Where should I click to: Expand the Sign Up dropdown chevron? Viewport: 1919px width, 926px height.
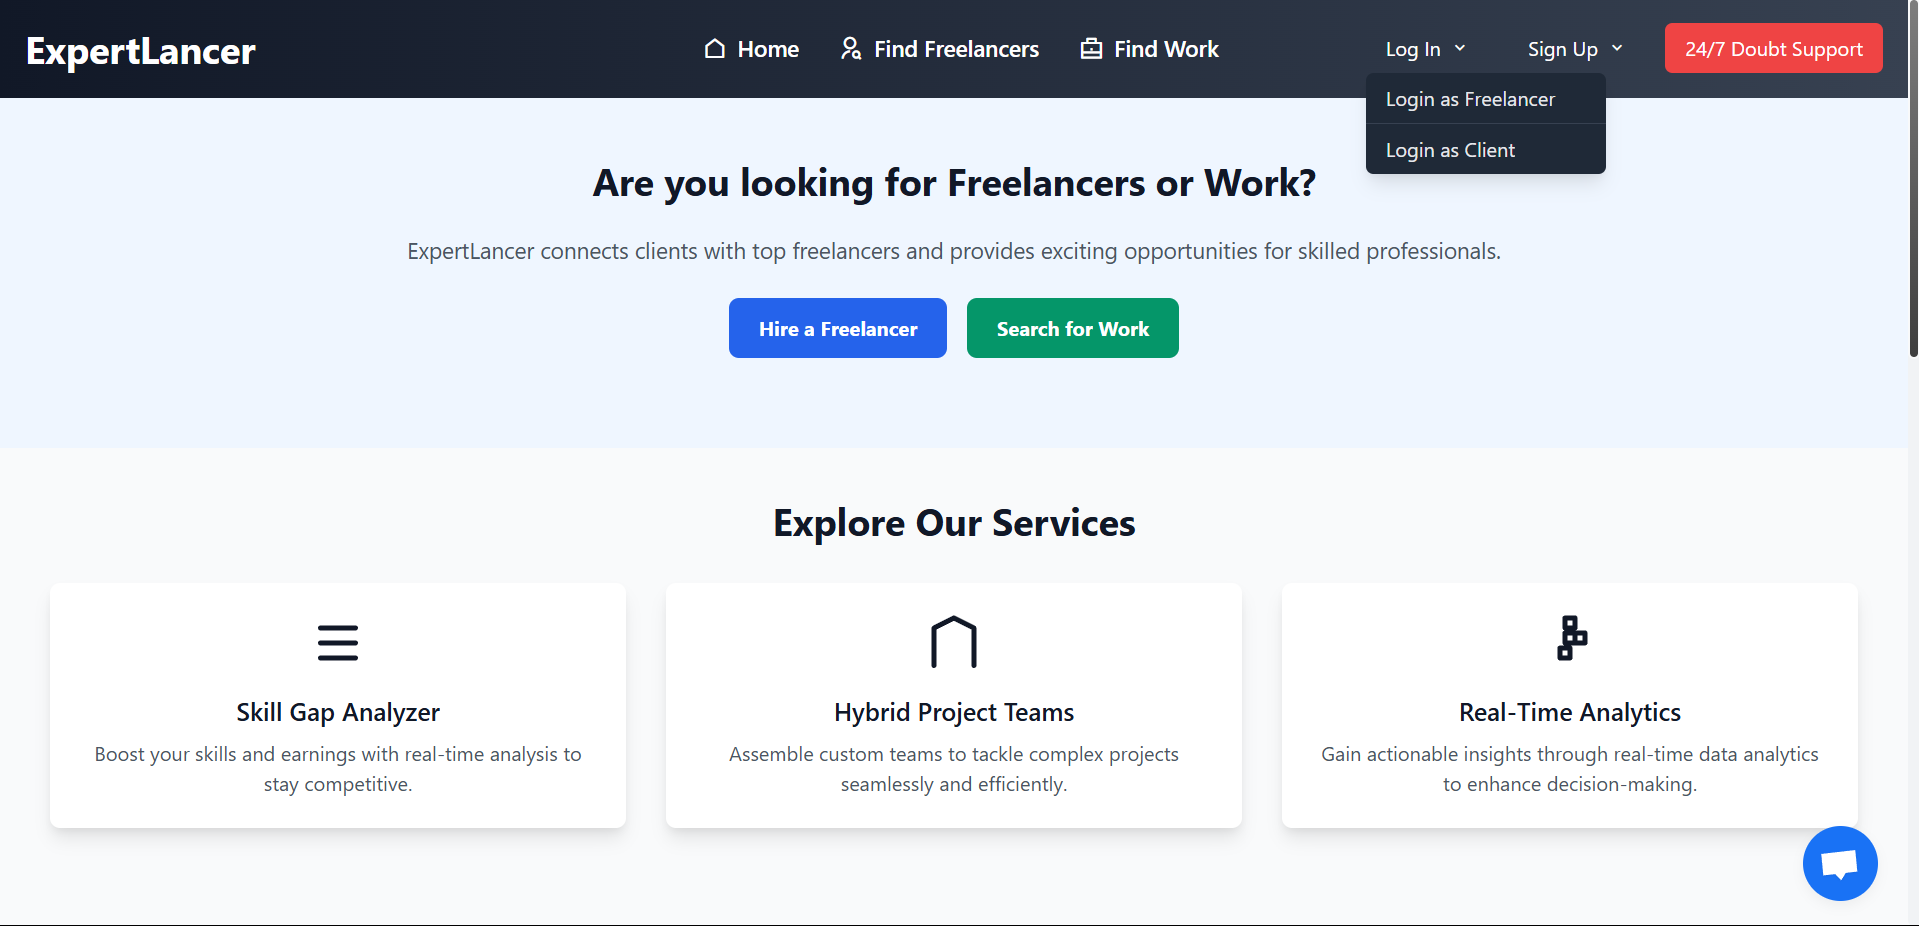point(1617,48)
